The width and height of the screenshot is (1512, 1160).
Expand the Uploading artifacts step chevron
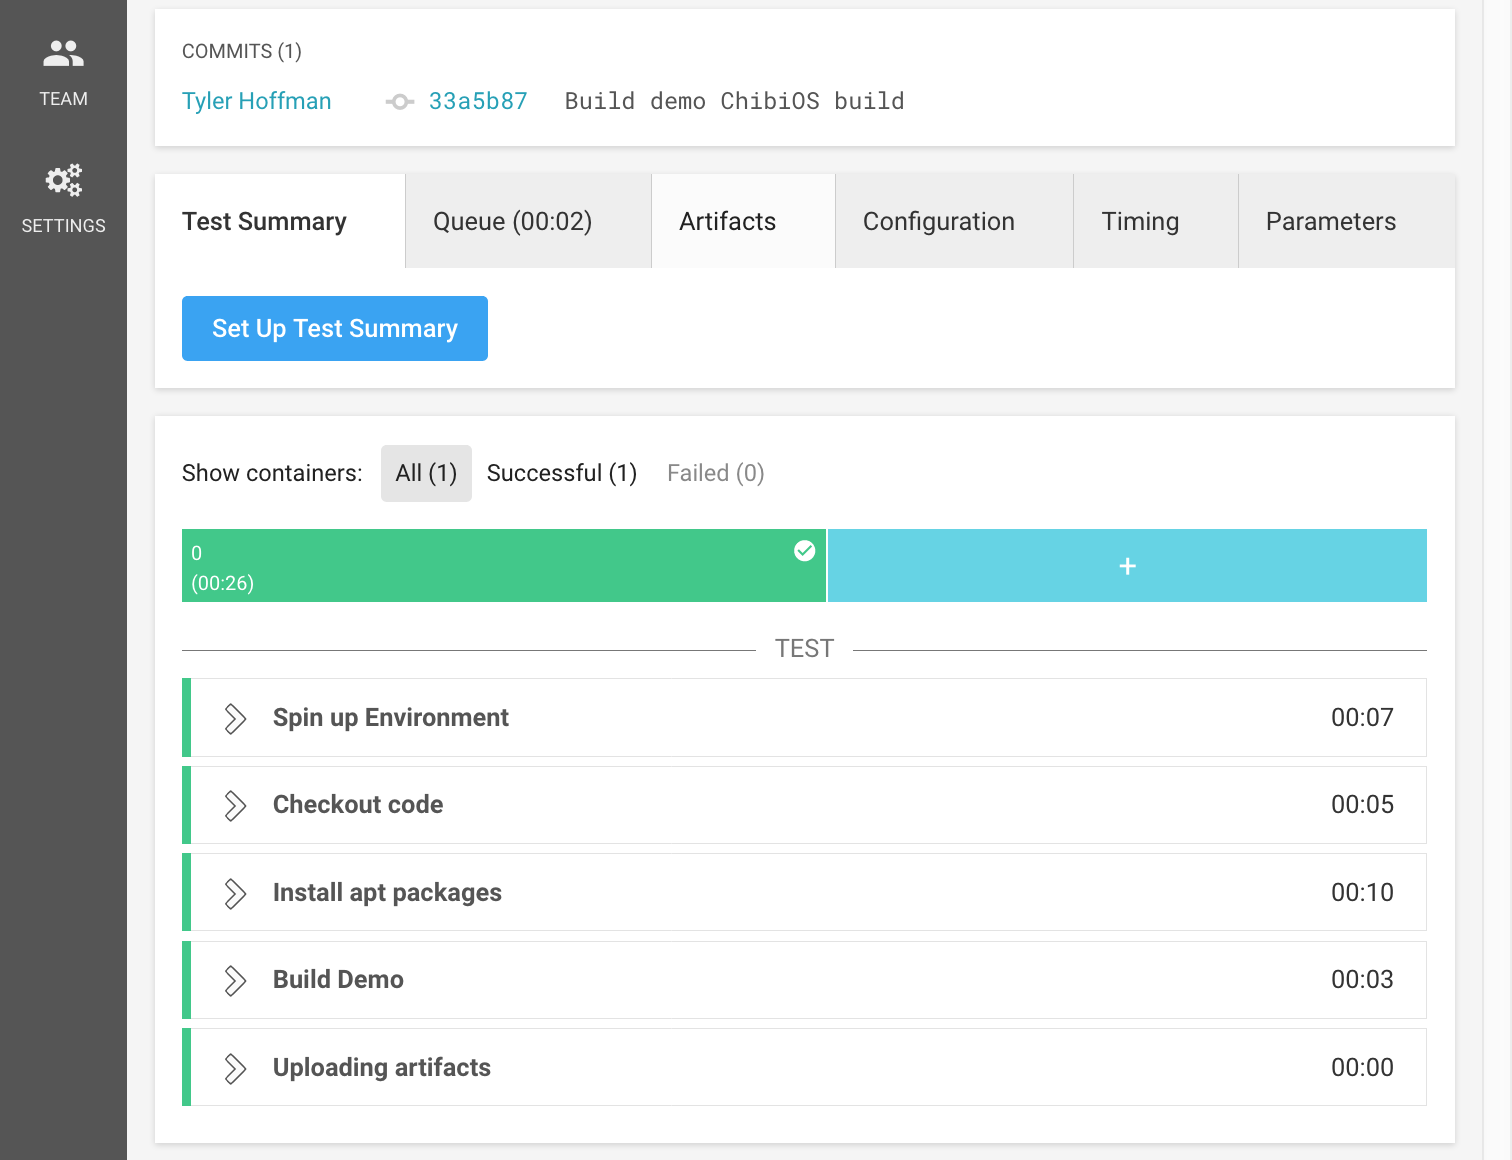(235, 1068)
